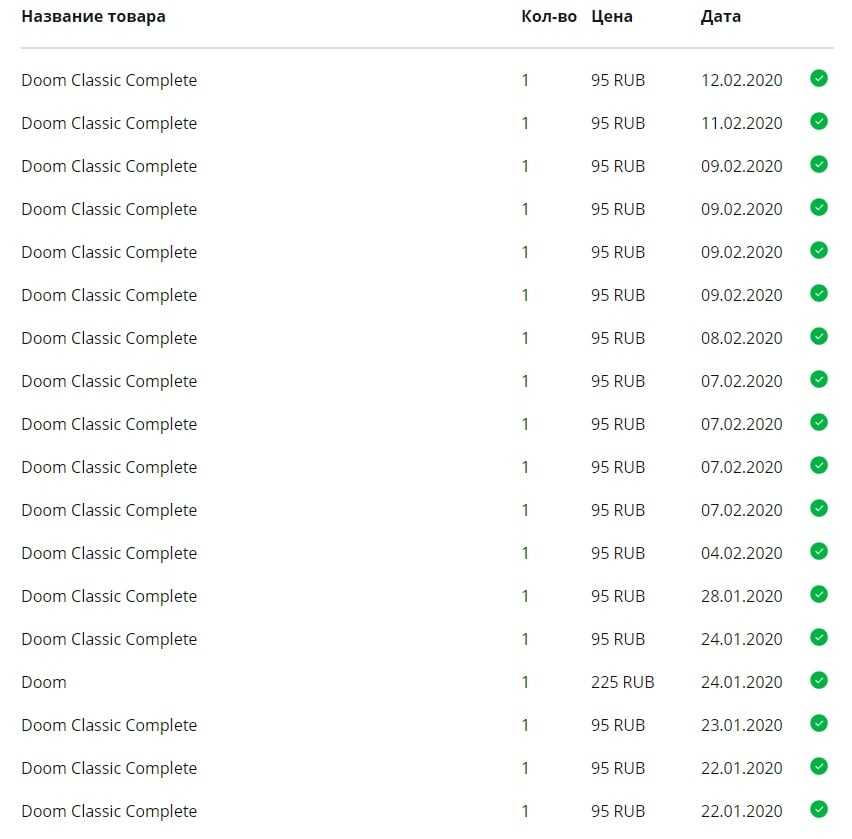The width and height of the screenshot is (852, 839).
Task: Sort by the Название товара column header
Action: pos(93,17)
